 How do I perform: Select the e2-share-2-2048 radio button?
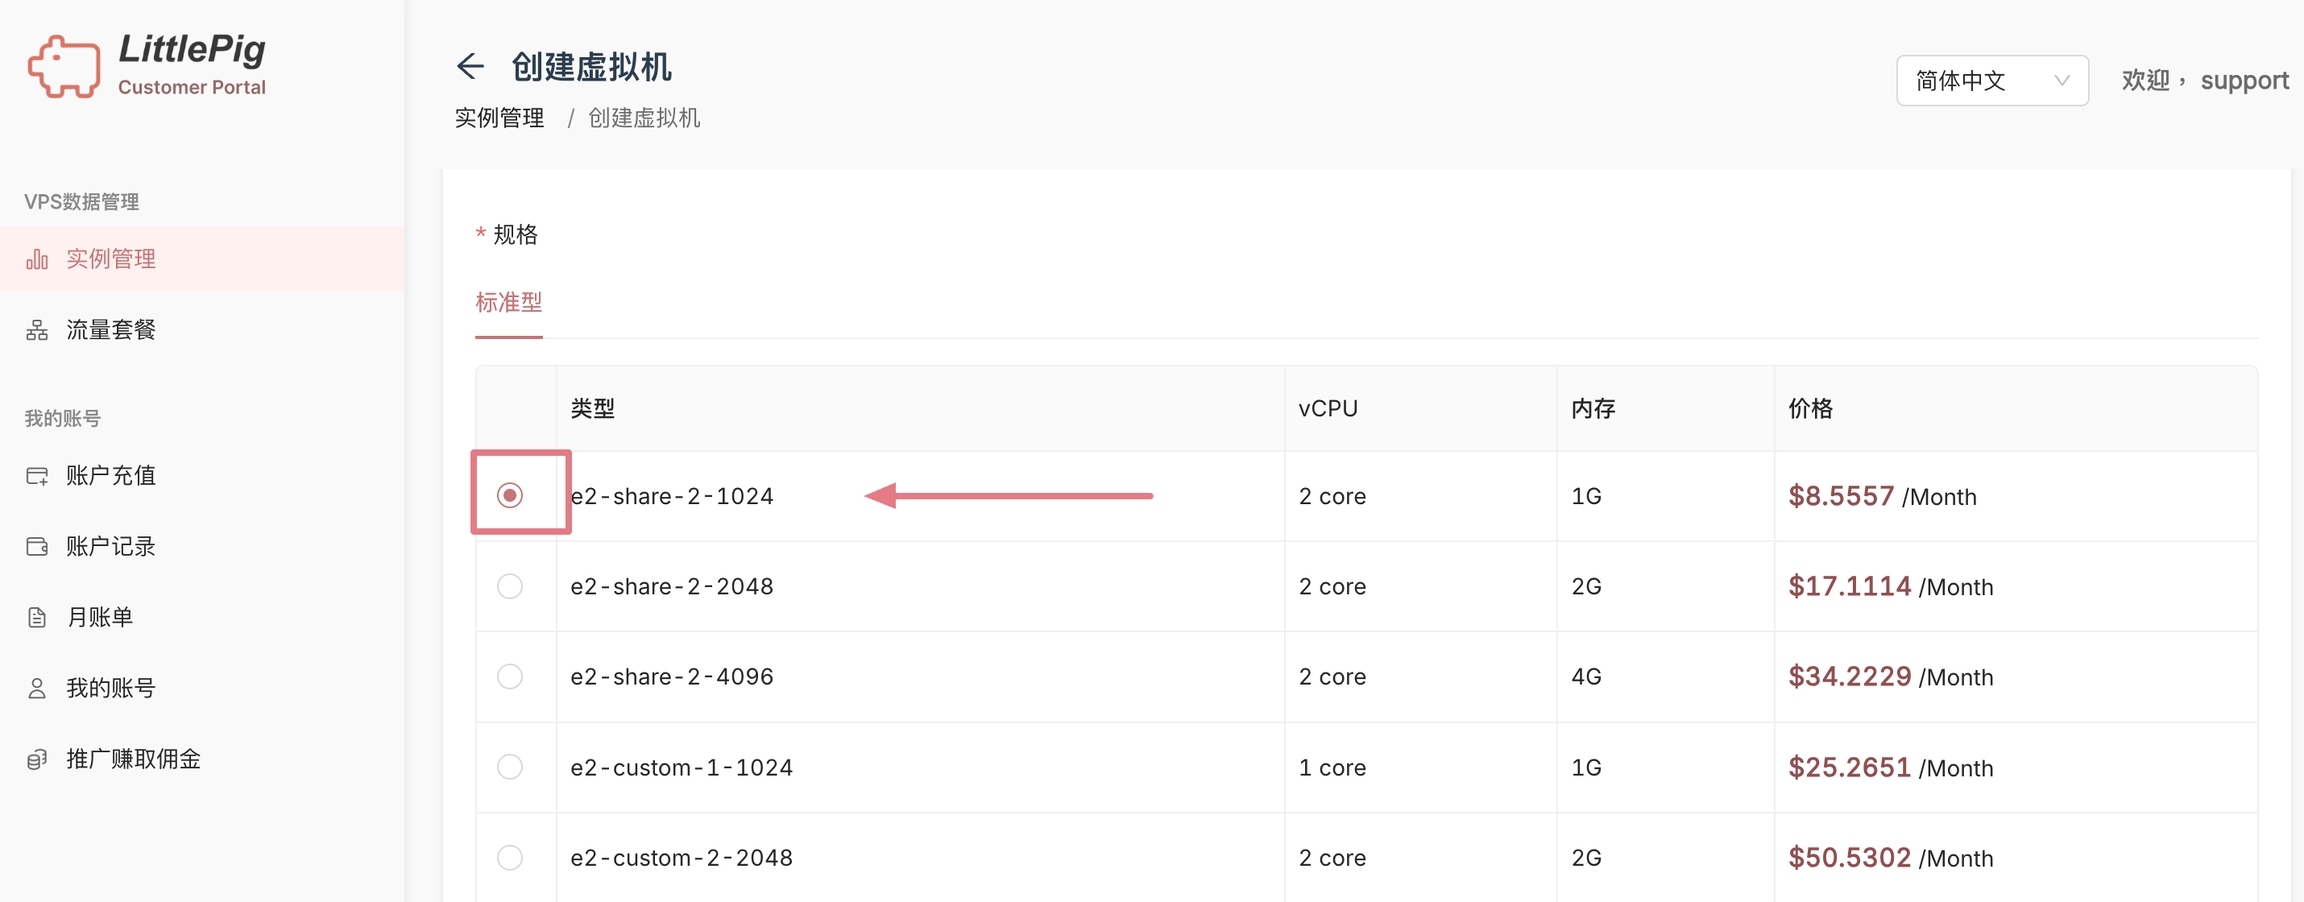pyautogui.click(x=510, y=586)
